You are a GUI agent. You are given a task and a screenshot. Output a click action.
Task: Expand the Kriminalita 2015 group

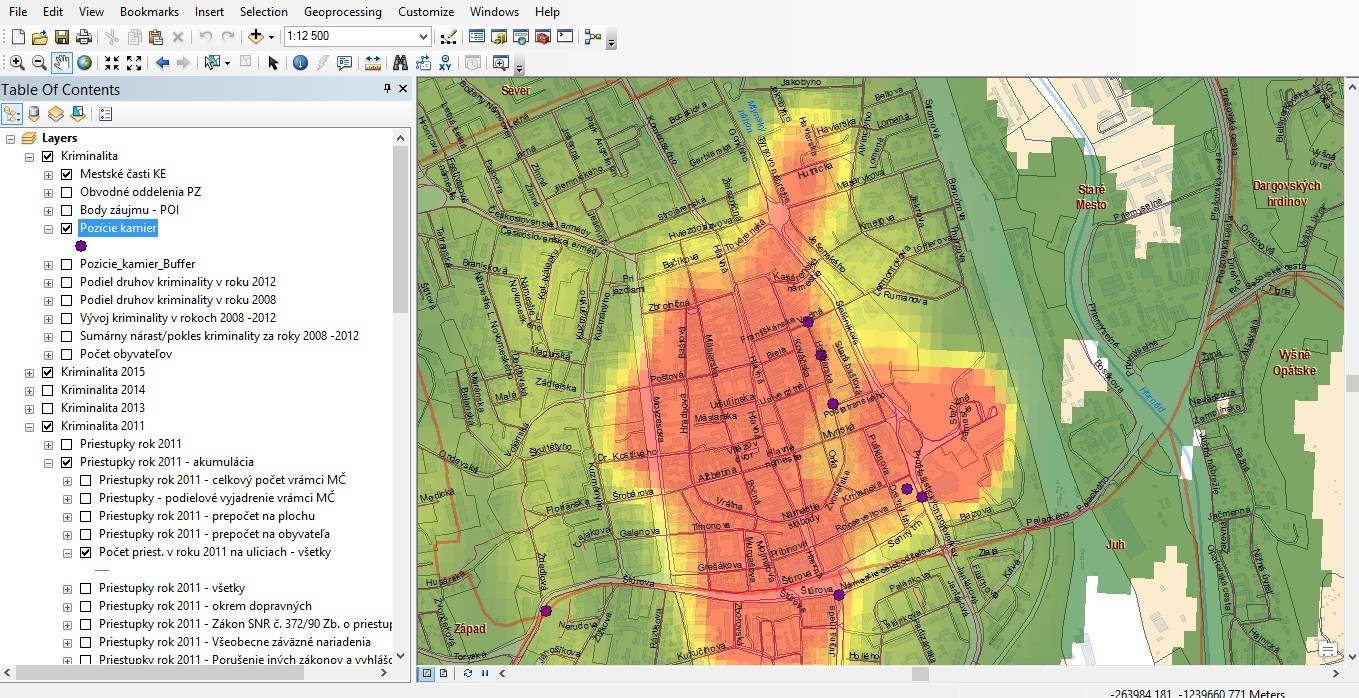click(29, 372)
